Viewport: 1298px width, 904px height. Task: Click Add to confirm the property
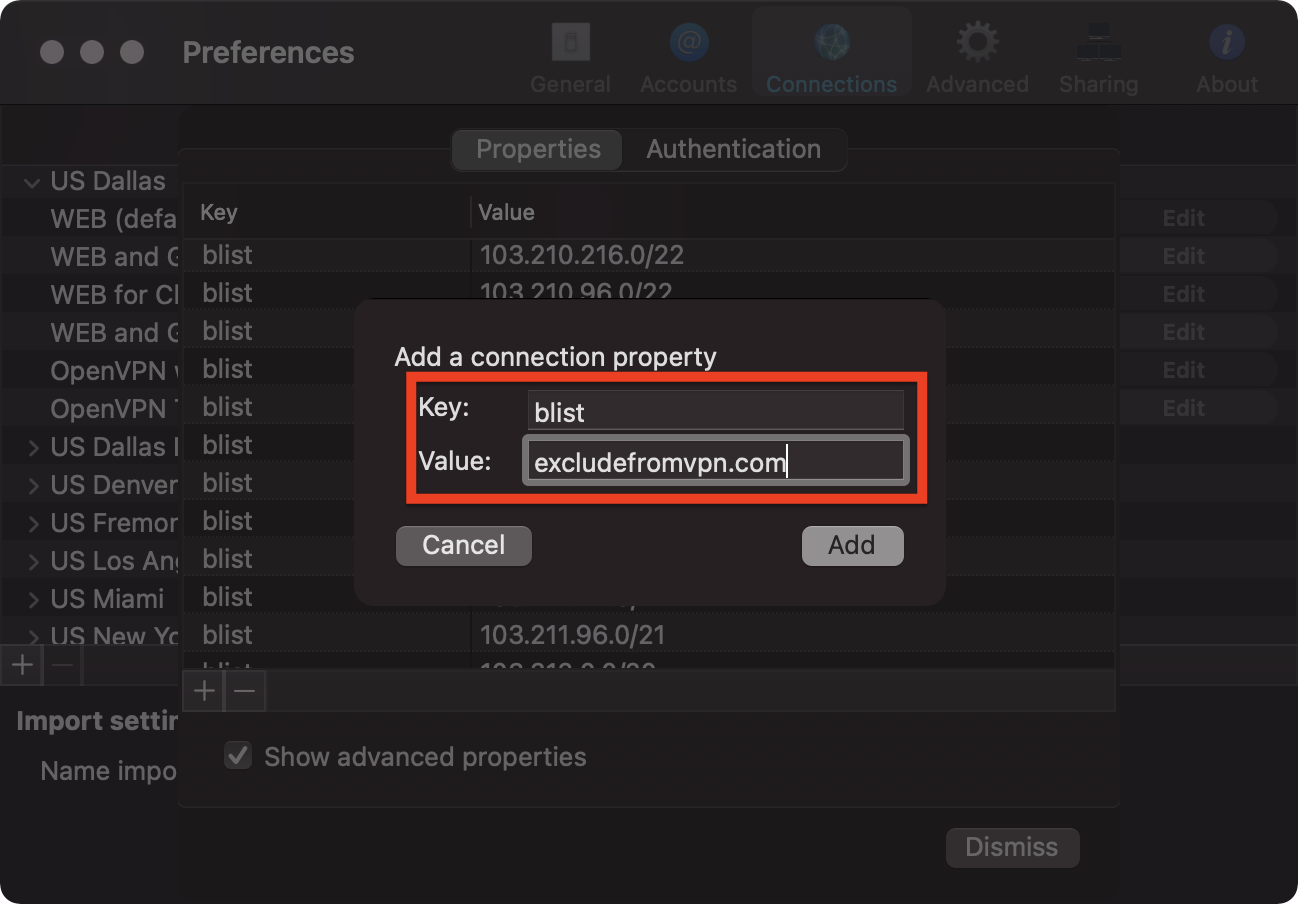click(x=852, y=545)
